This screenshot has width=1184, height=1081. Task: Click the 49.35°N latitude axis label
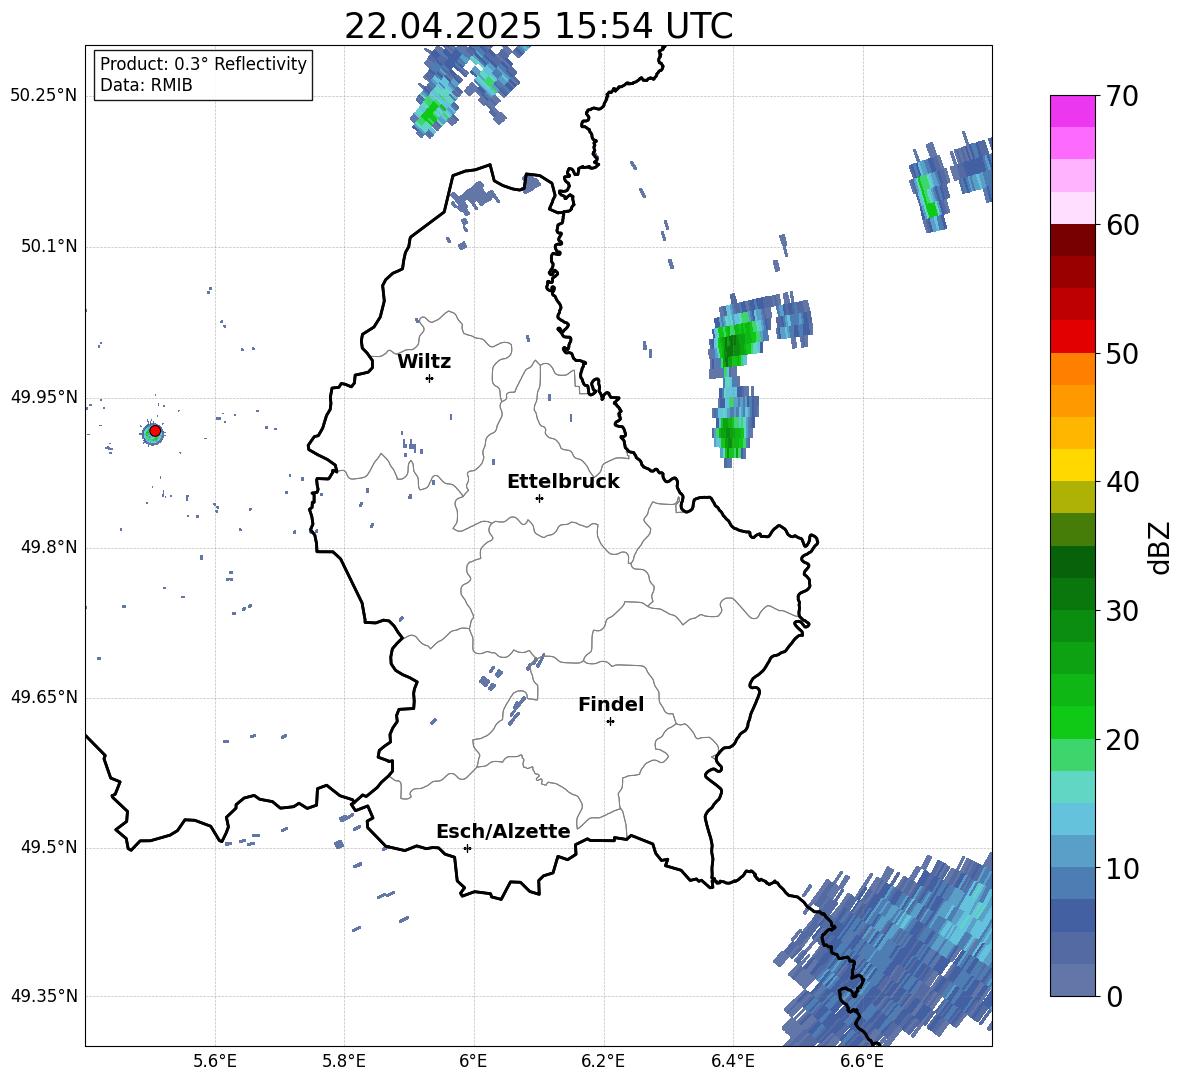pyautogui.click(x=44, y=996)
